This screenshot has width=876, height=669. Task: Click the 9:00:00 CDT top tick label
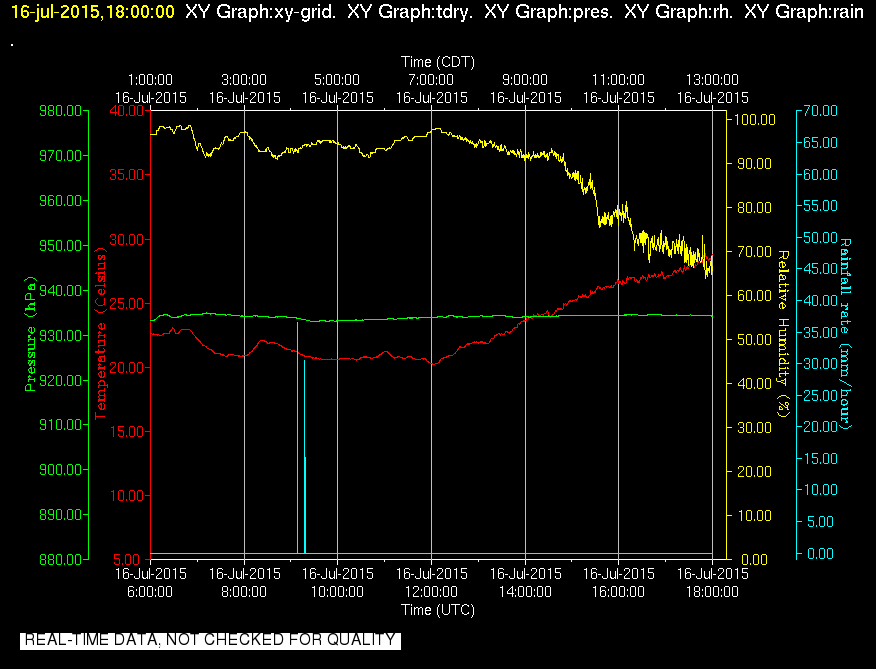(x=525, y=80)
